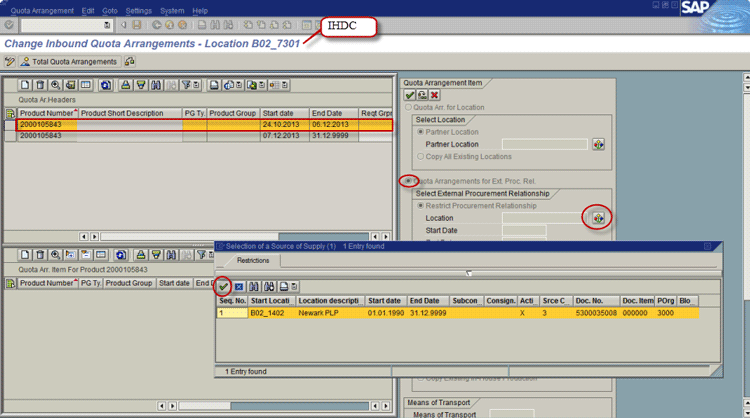Create new entry in Quota Arr. Item toolbar

pos(25,255)
